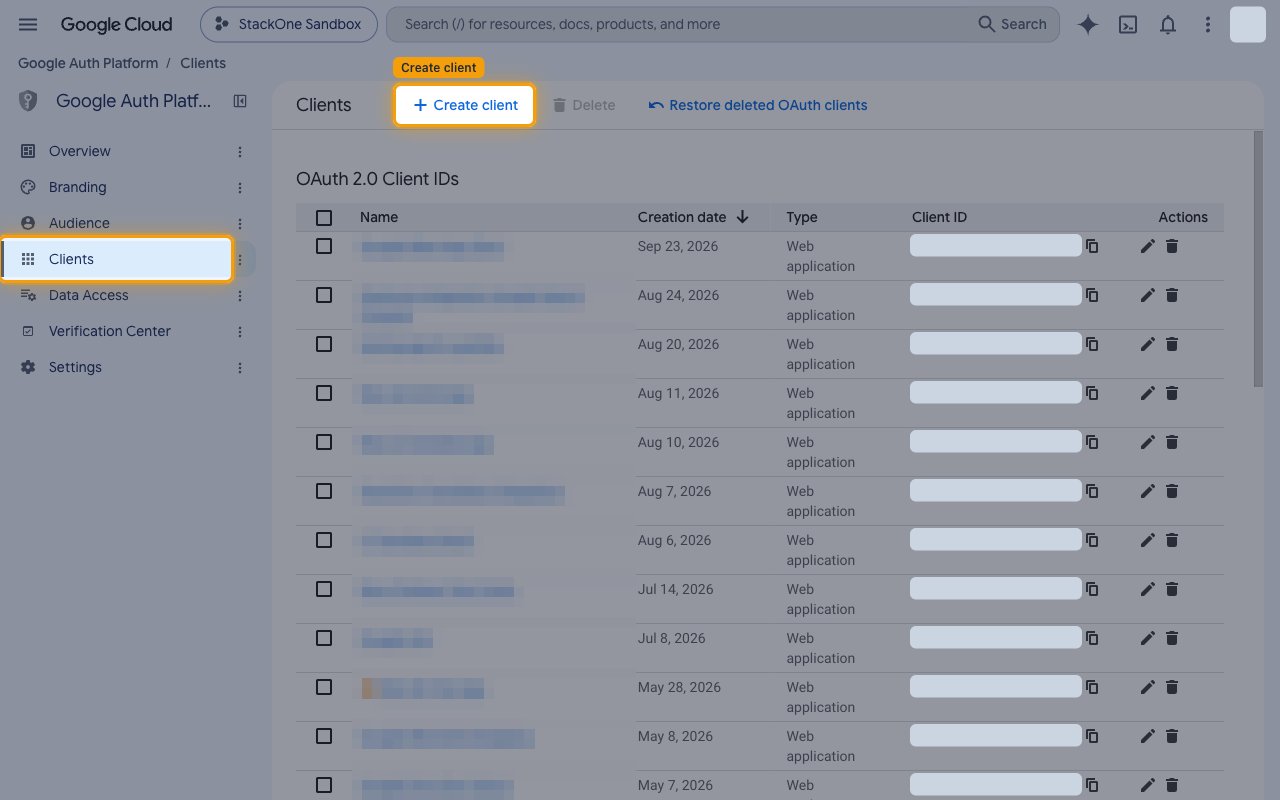The image size is (1280, 800).
Task: Click Google Auth Platform breadcrumb link
Action: tap(88, 63)
